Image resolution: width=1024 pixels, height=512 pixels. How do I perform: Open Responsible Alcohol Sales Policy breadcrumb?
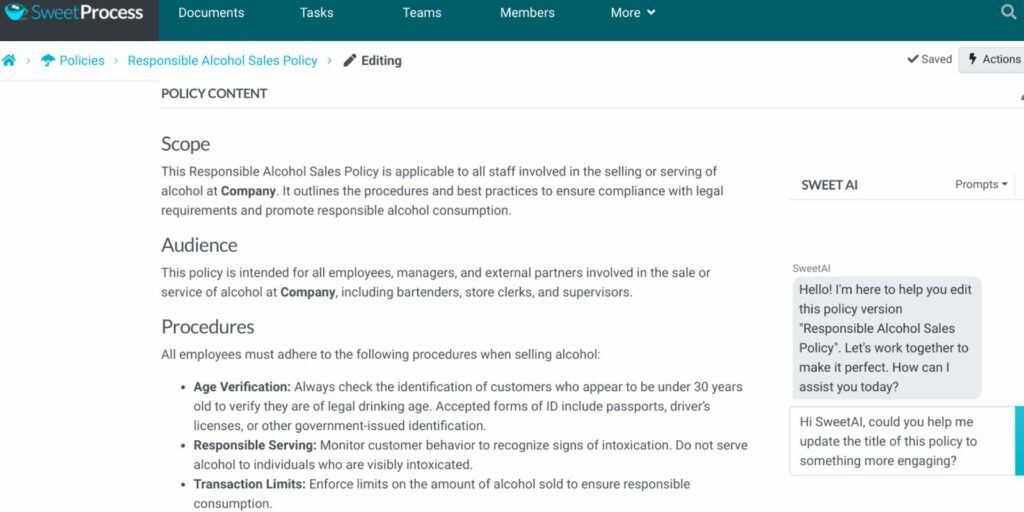[x=223, y=61]
